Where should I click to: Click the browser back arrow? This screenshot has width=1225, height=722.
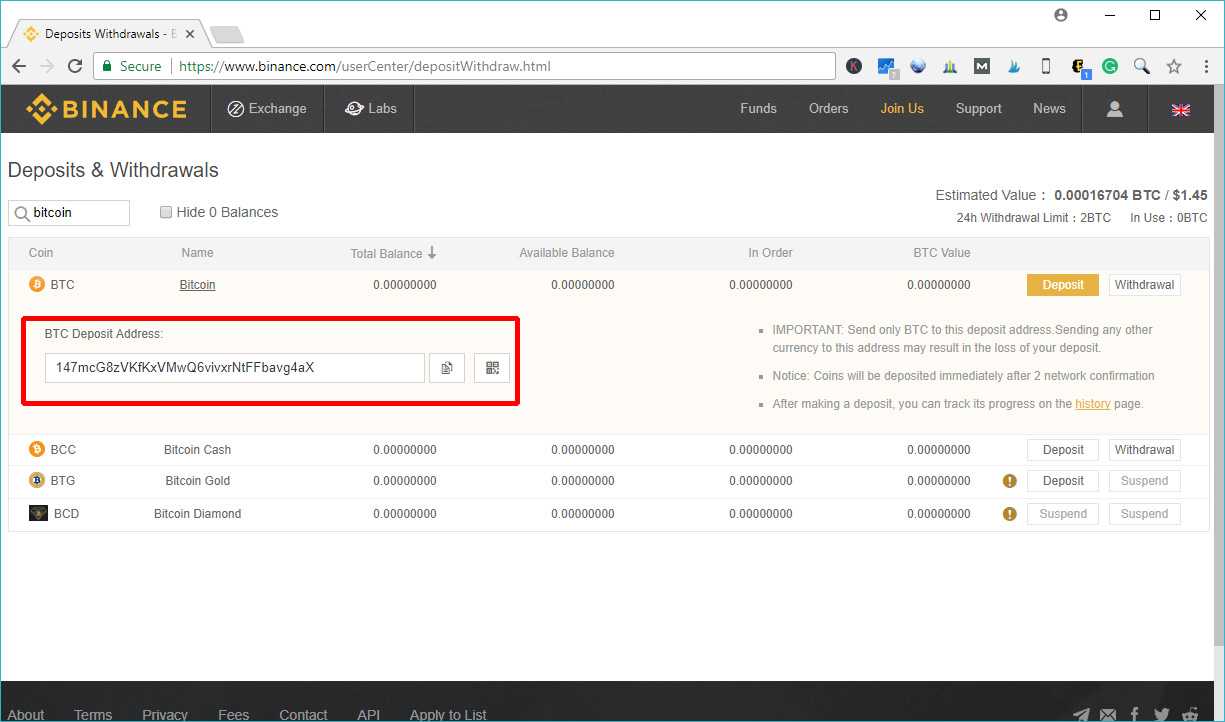[19, 66]
